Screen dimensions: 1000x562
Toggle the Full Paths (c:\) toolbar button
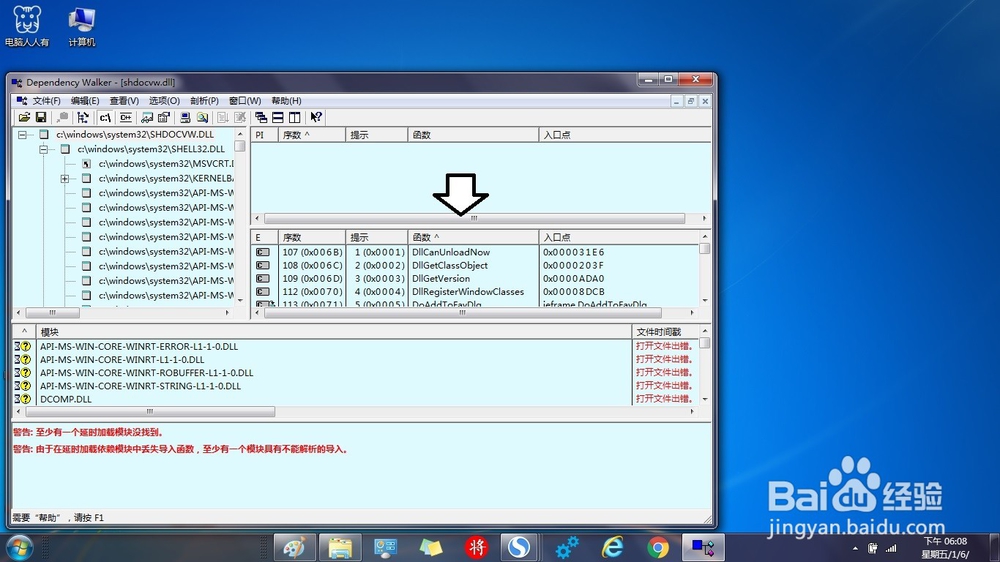(105, 117)
